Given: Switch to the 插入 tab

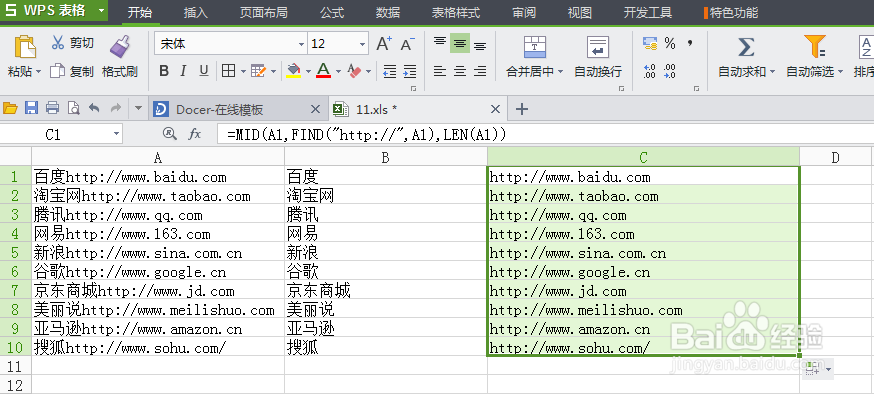Looking at the screenshot, I should (195, 12).
